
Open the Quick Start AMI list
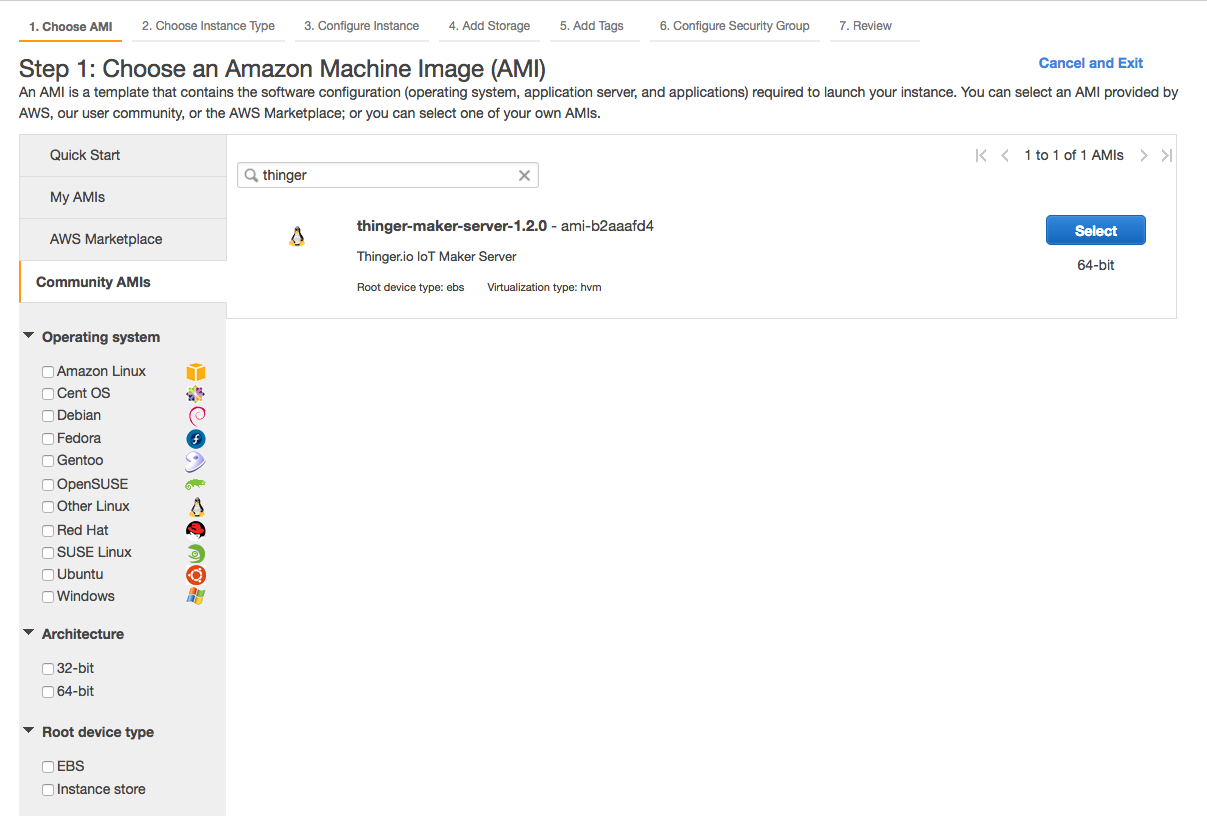[x=123, y=155]
